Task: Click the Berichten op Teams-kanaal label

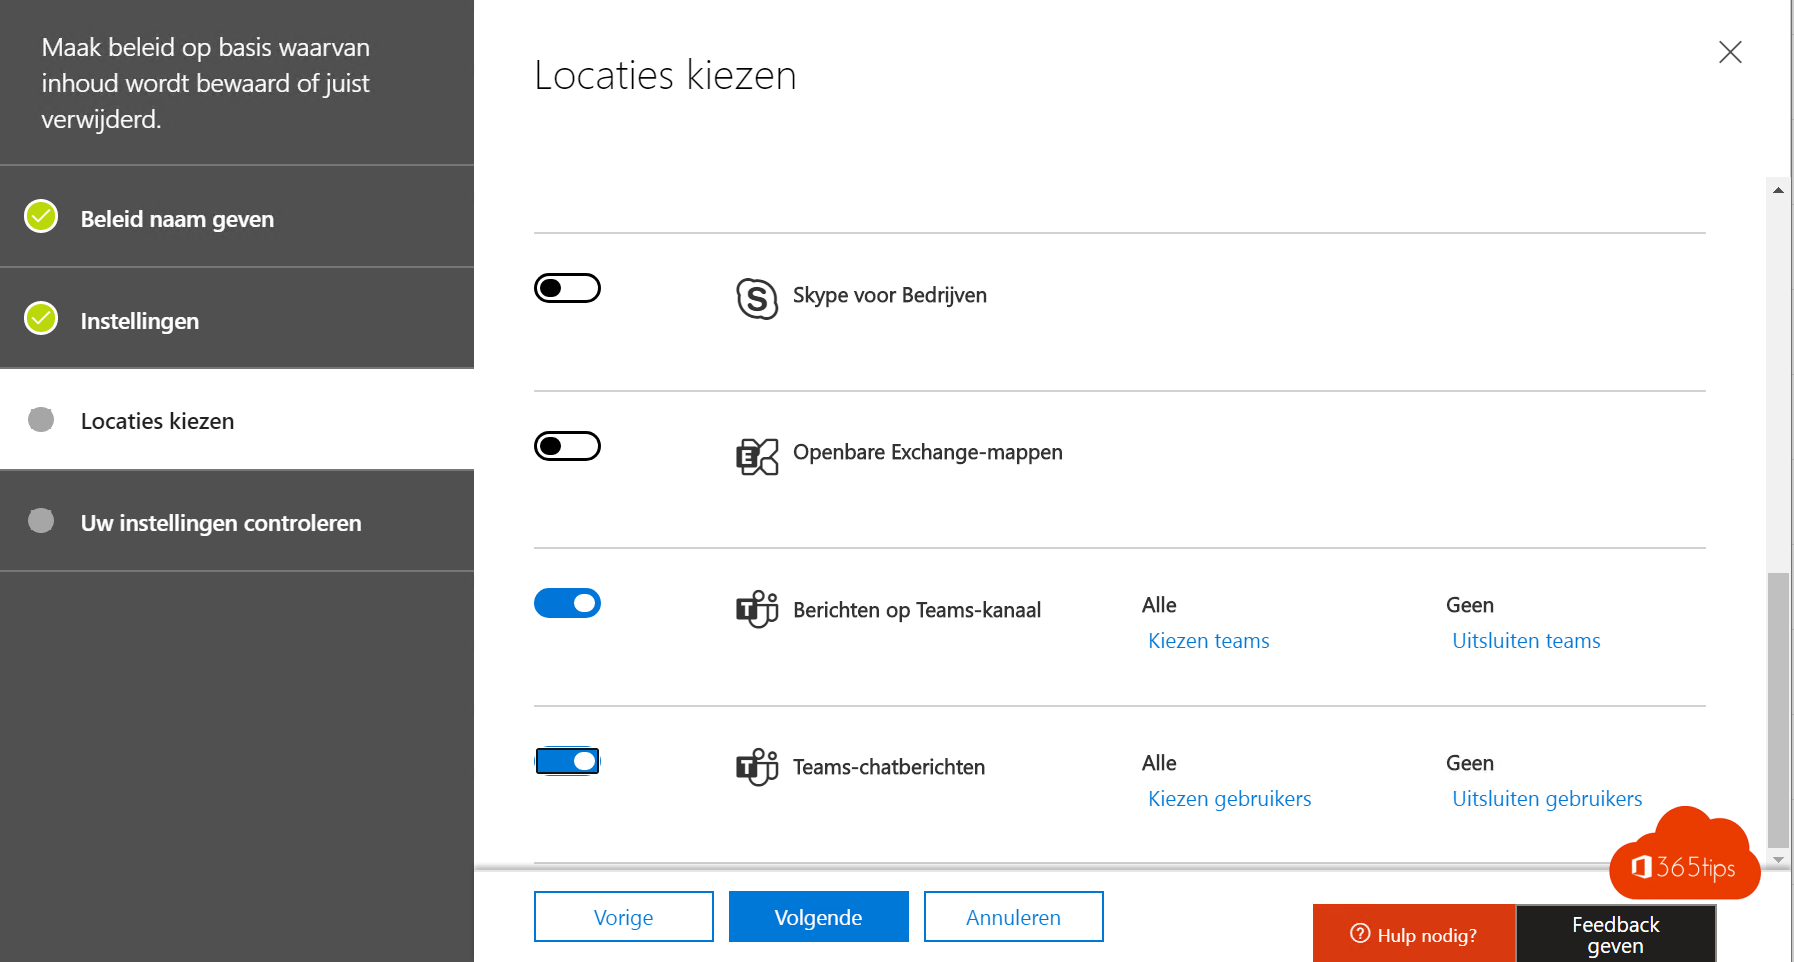Action: pyautogui.click(x=917, y=610)
